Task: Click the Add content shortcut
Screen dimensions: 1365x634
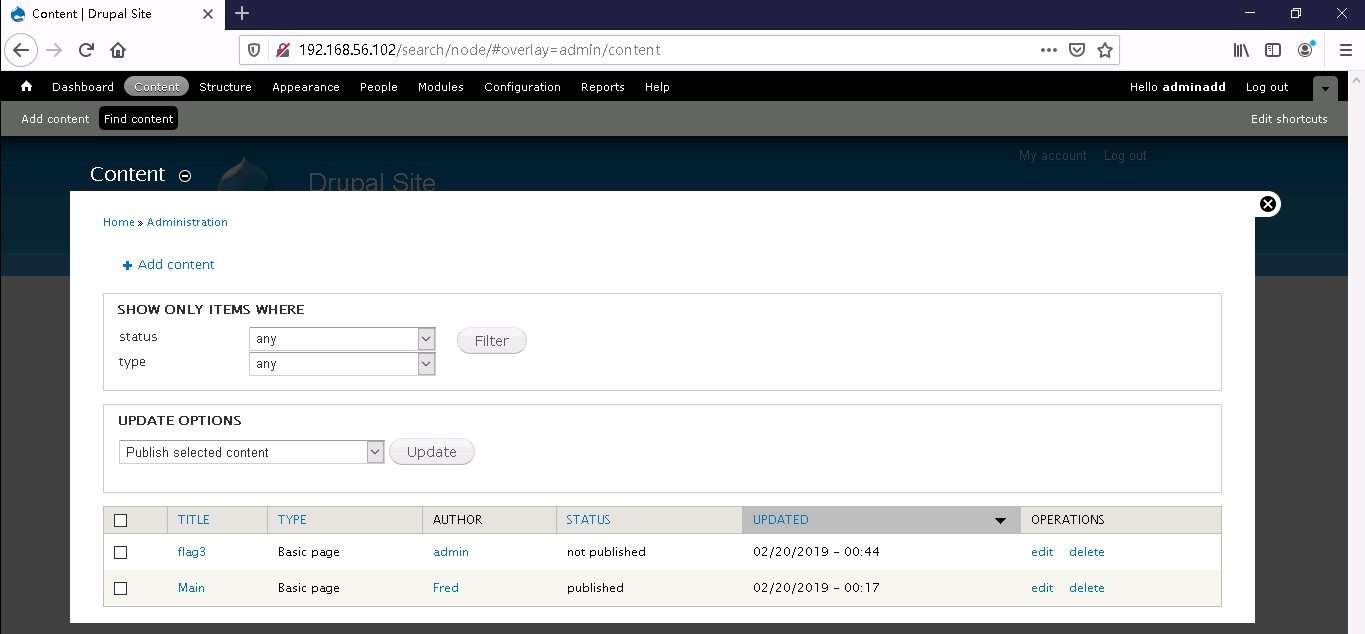Action: point(55,119)
